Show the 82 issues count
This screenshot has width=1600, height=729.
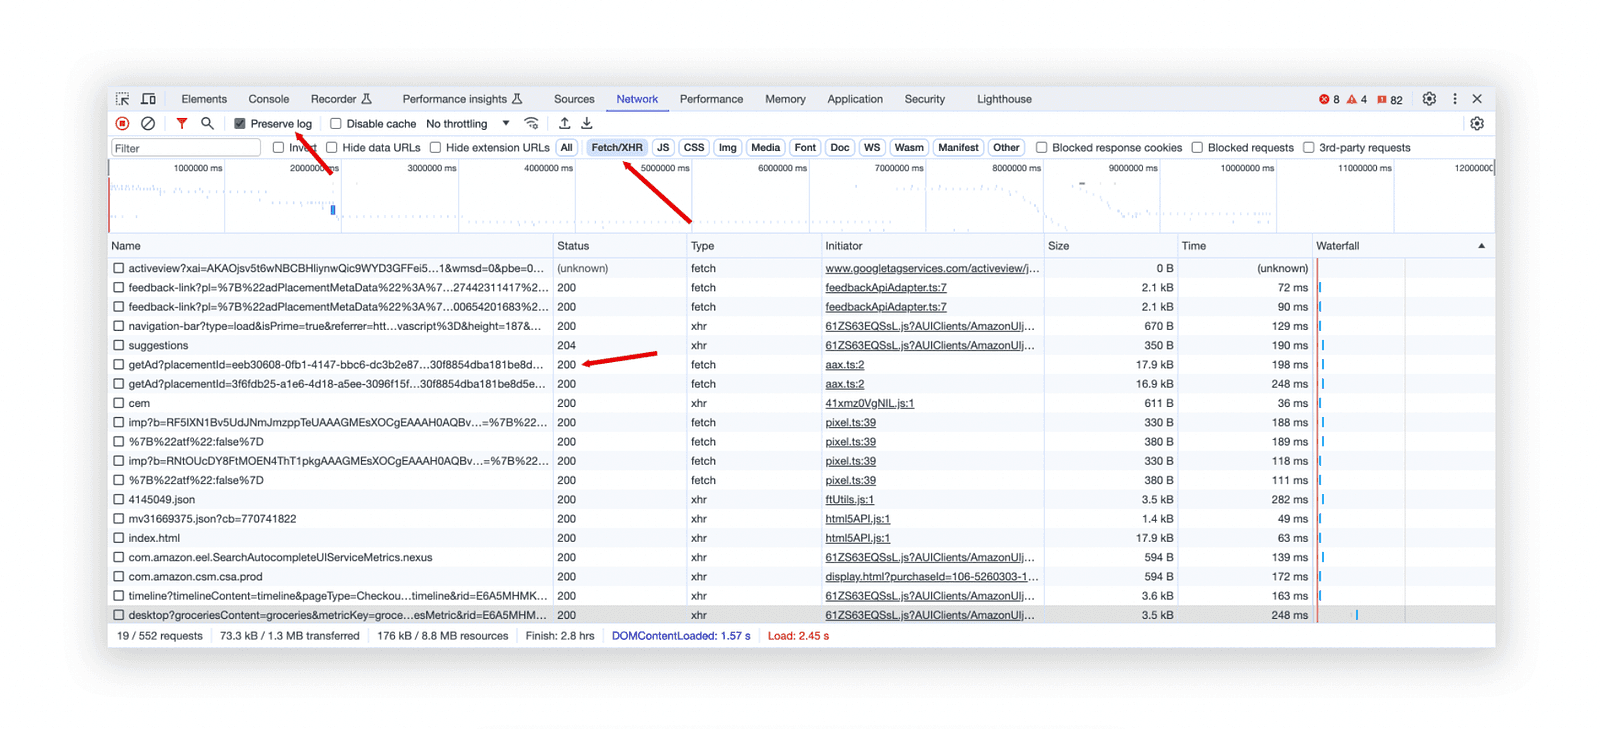click(1390, 99)
